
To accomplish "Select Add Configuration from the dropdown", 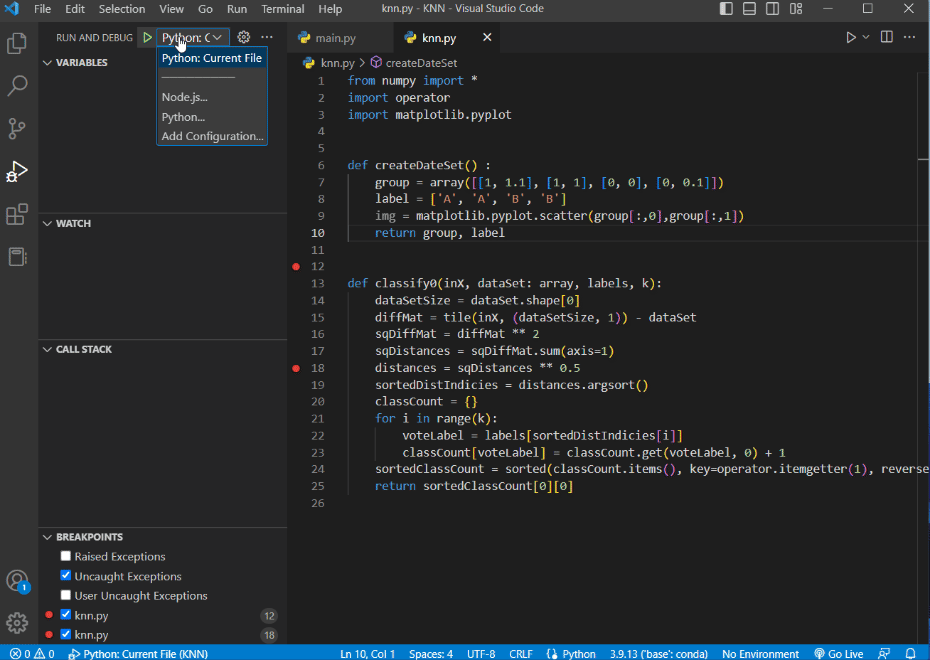I will (x=211, y=135).
